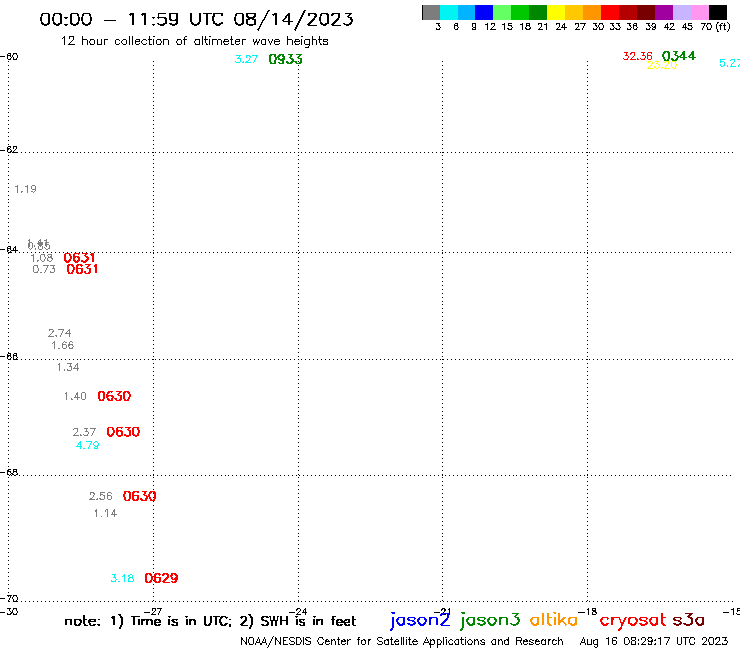
Task: Click the -68 latitude axis label
Action: point(9,473)
